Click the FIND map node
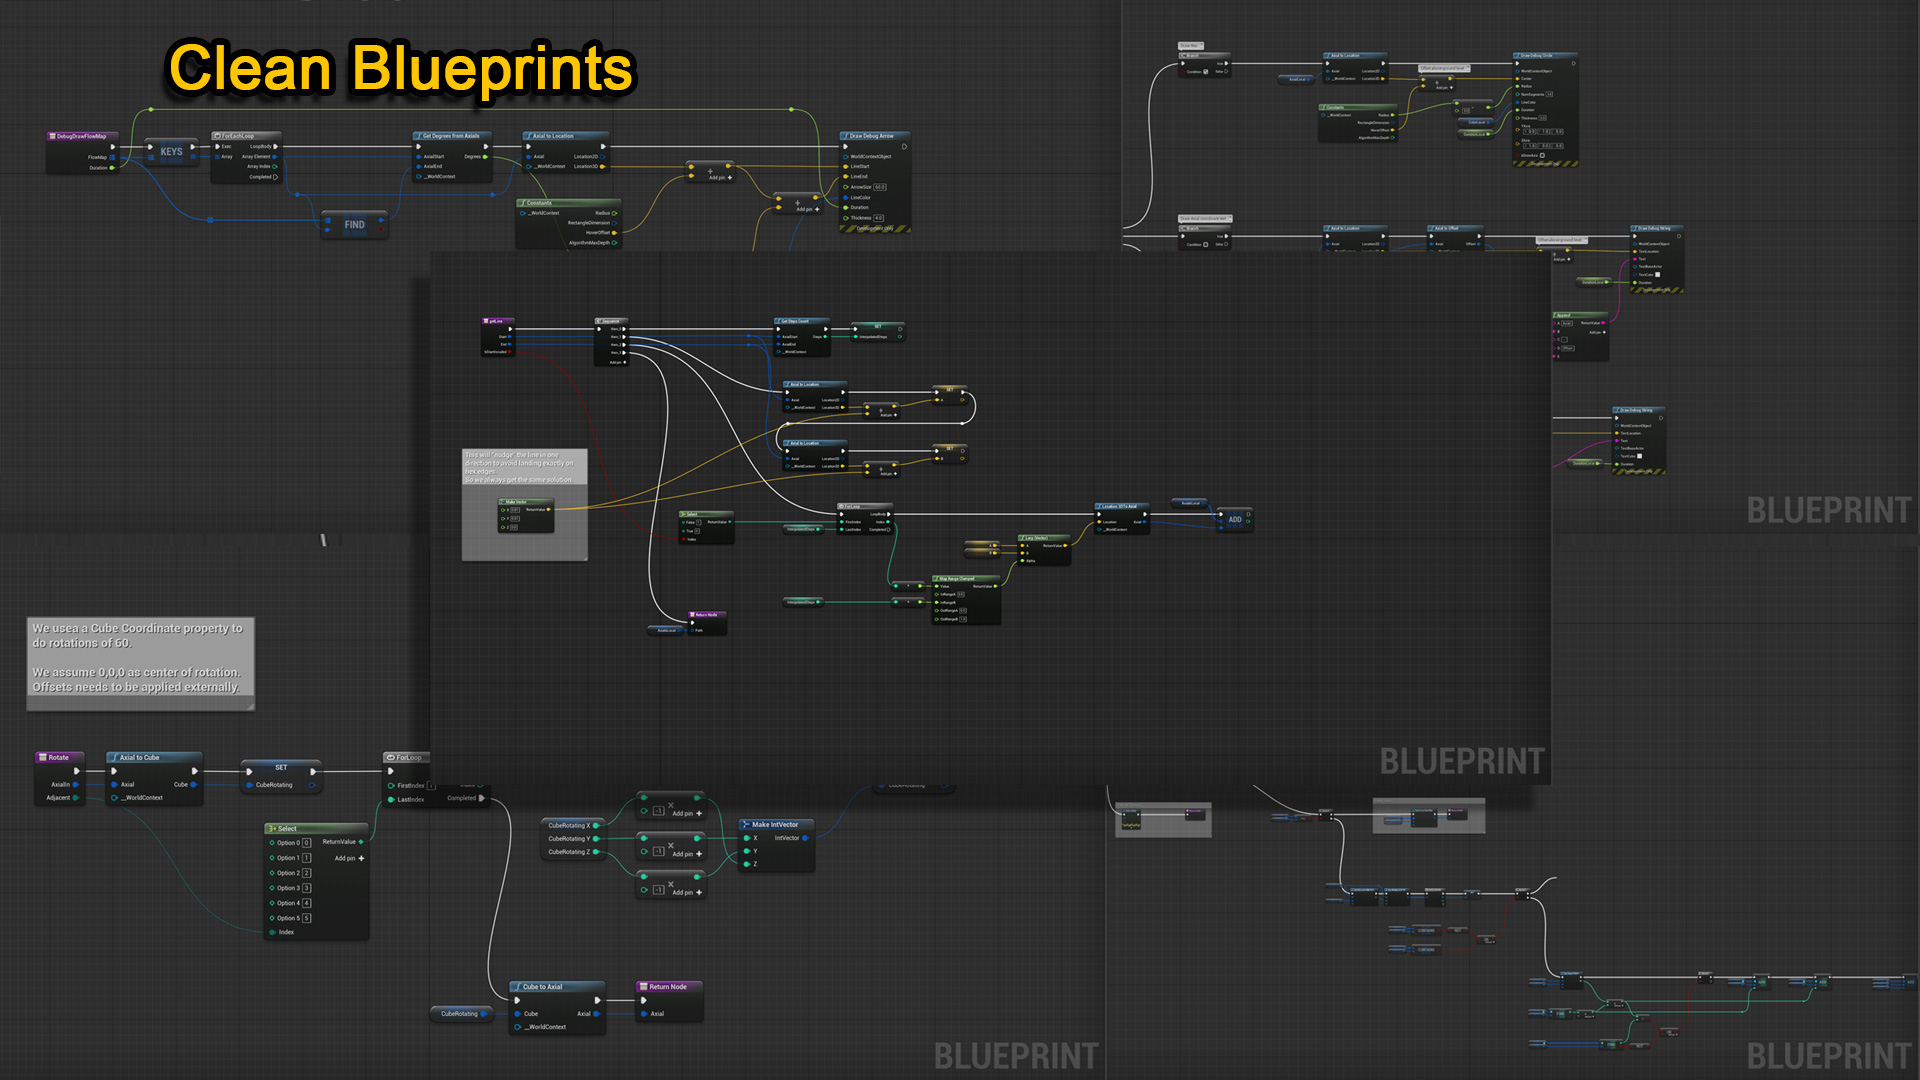Image resolution: width=1920 pixels, height=1080 pixels. (x=354, y=225)
